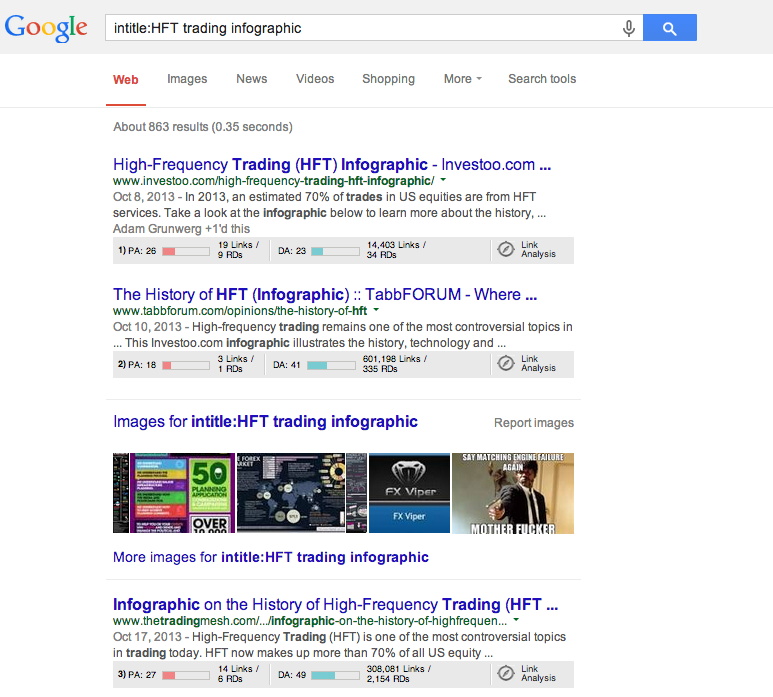773x697 pixels.
Task: Open the Shopping tab
Action: click(388, 79)
